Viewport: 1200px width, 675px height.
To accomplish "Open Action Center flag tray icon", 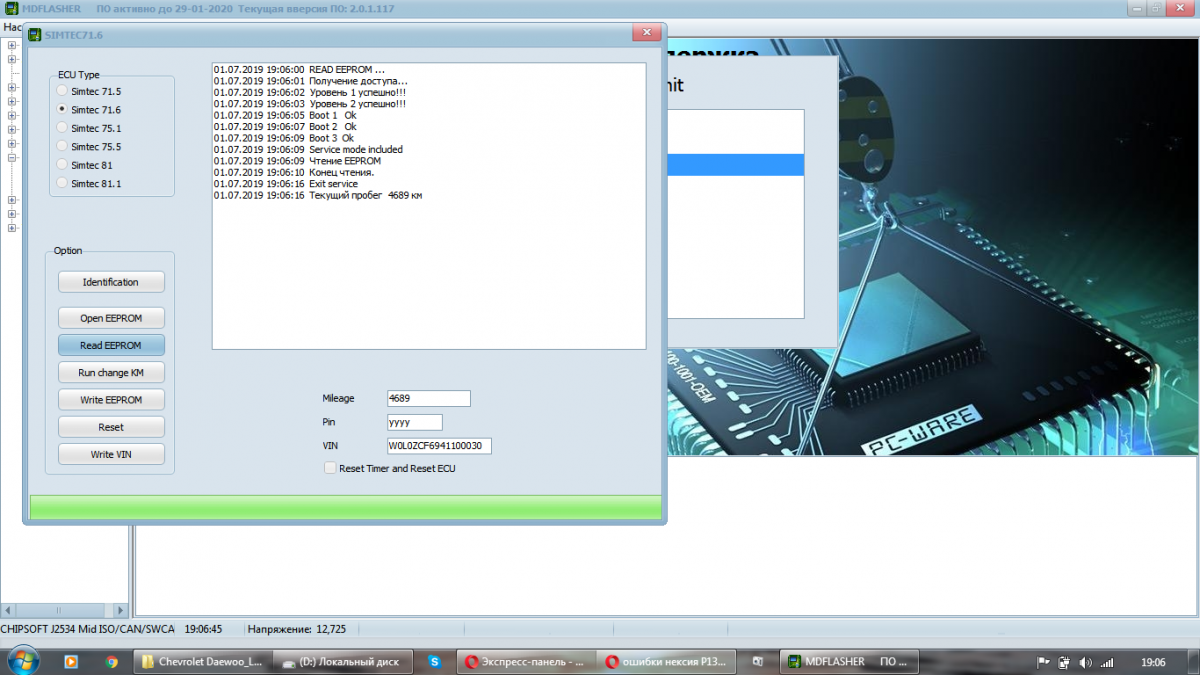I will pyautogui.click(x=1042, y=662).
